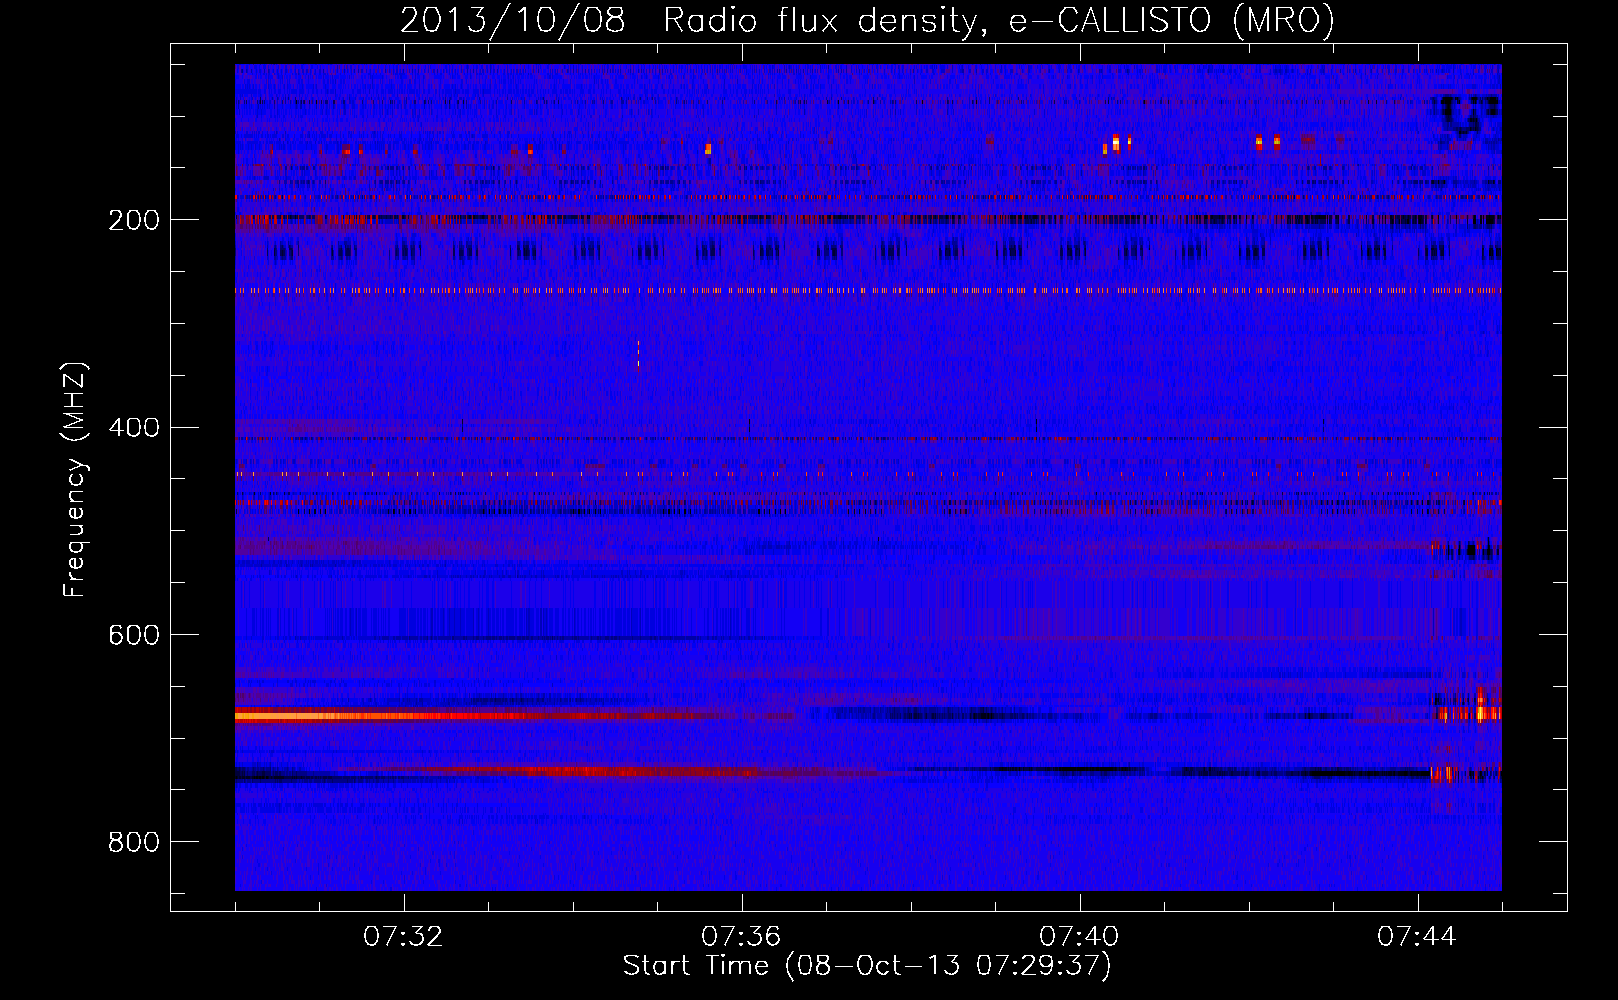Click the 600 frequency tick label
Screen dimensions: 1618x1000
(134, 636)
